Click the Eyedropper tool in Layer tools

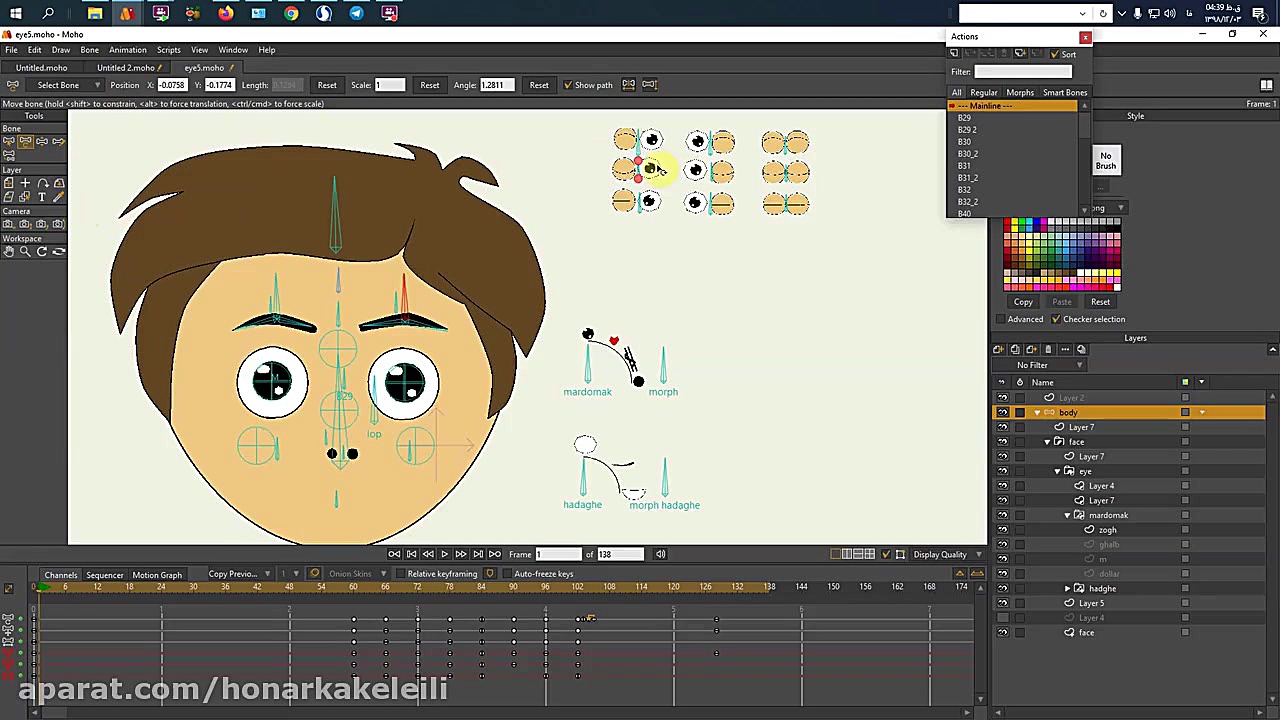pyautogui.click(x=59, y=197)
